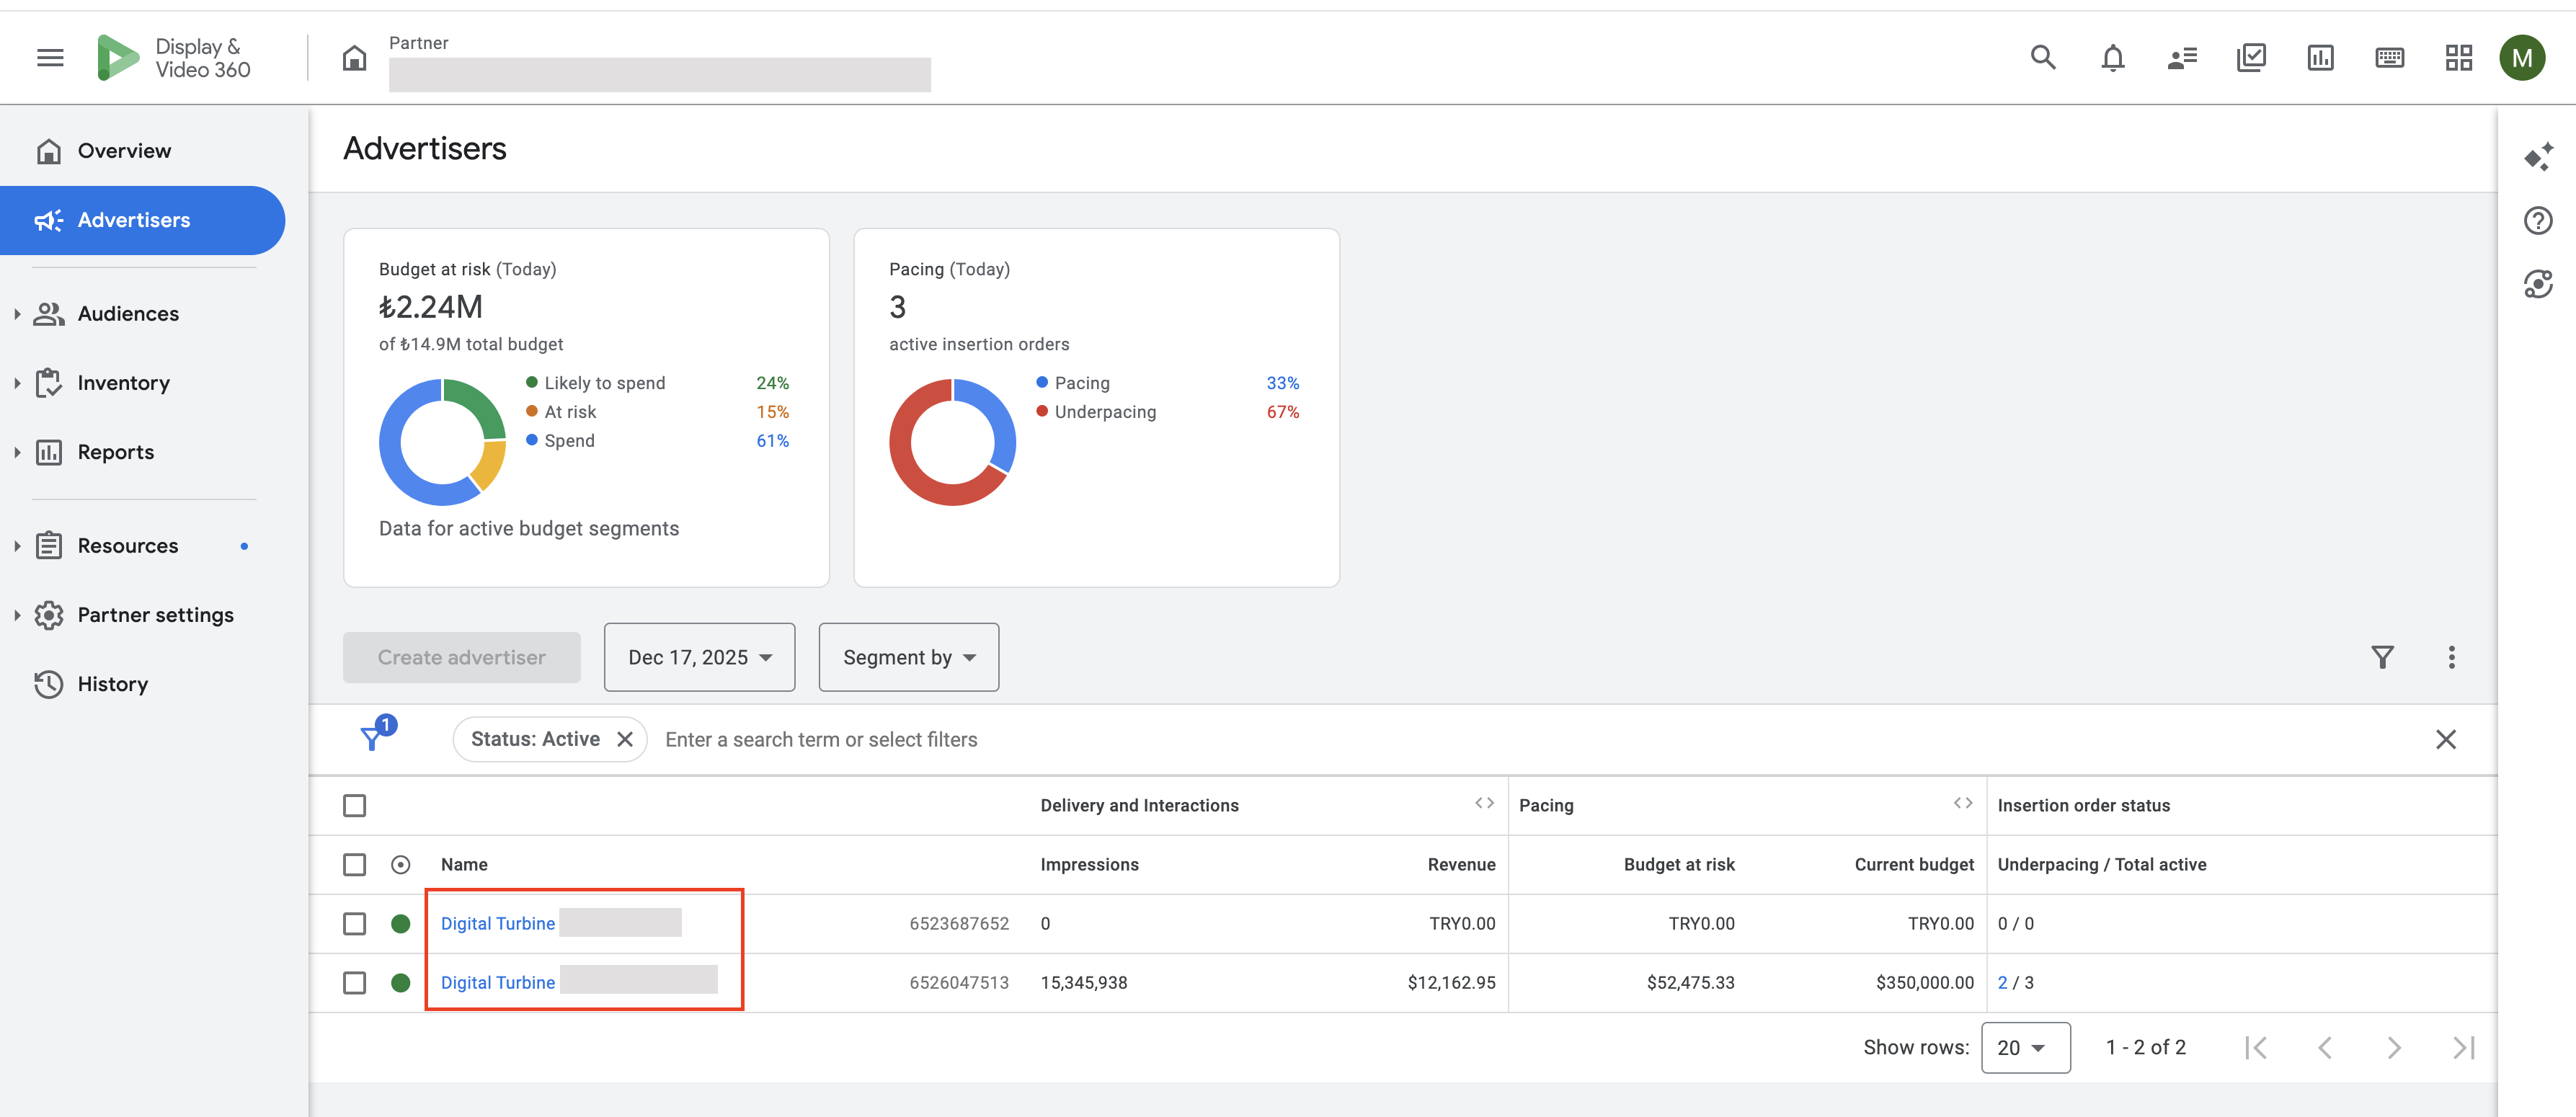Open the apps grid icon

point(2458,58)
